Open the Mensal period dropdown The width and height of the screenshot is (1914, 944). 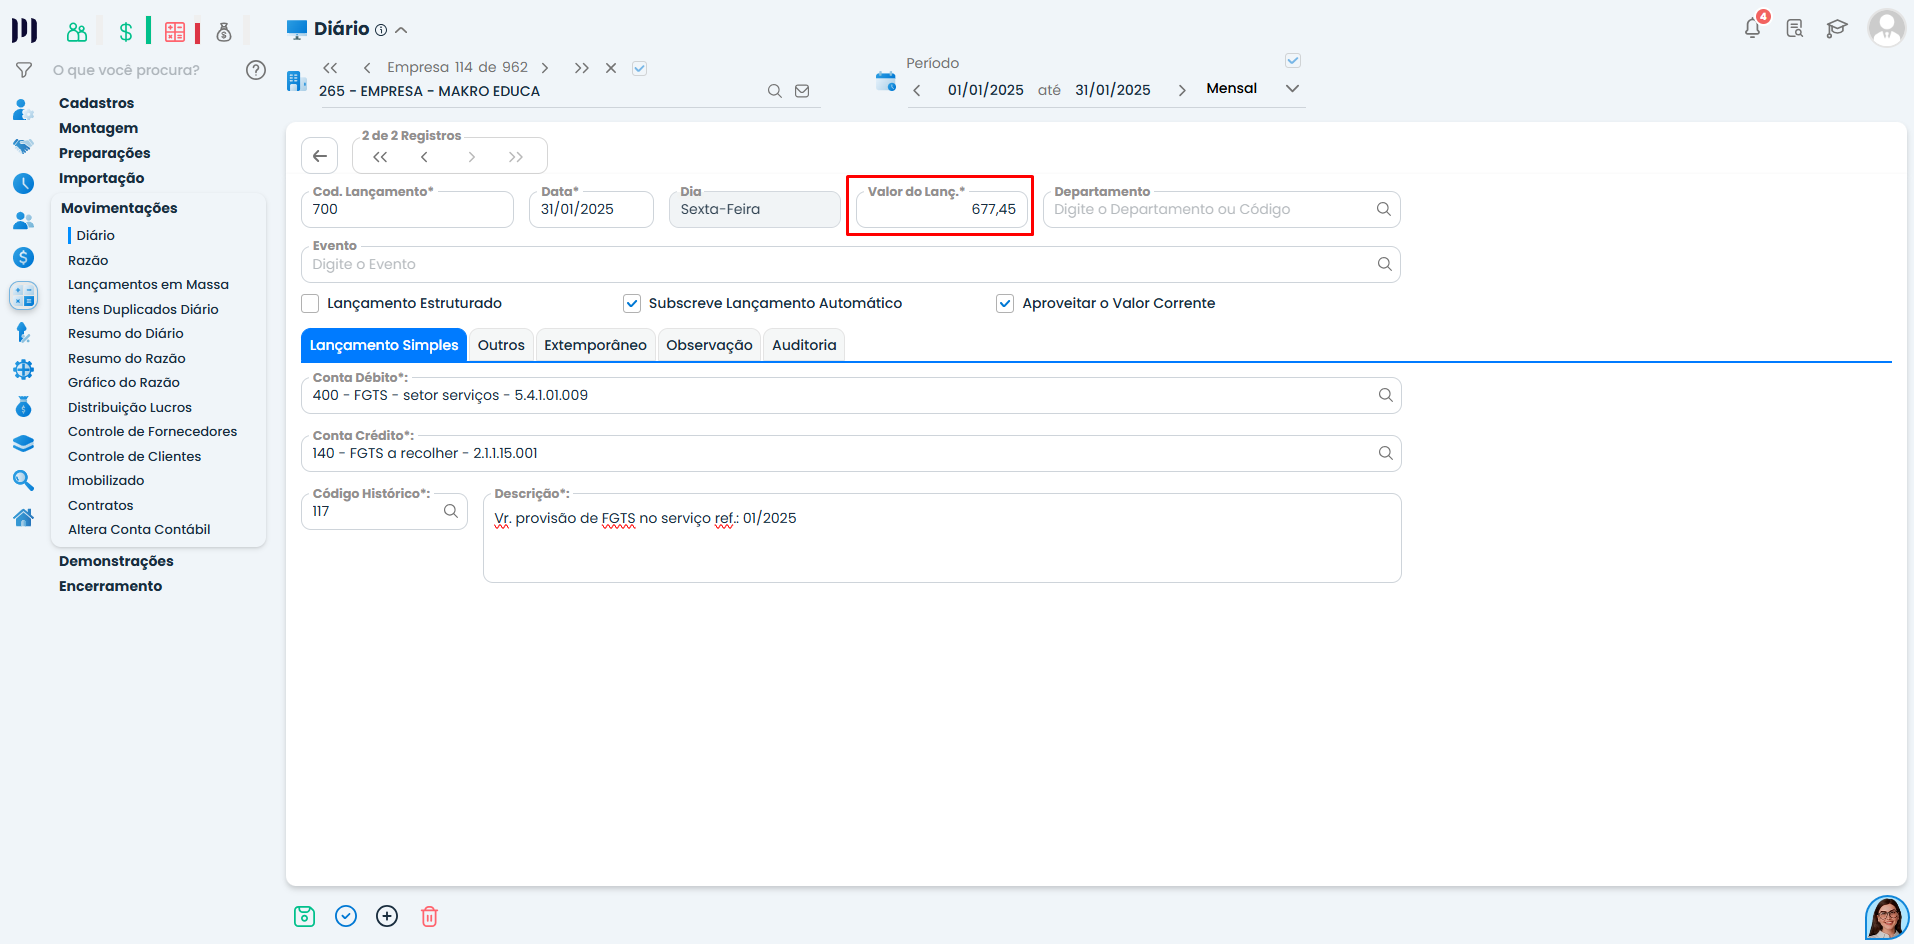[x=1292, y=89]
